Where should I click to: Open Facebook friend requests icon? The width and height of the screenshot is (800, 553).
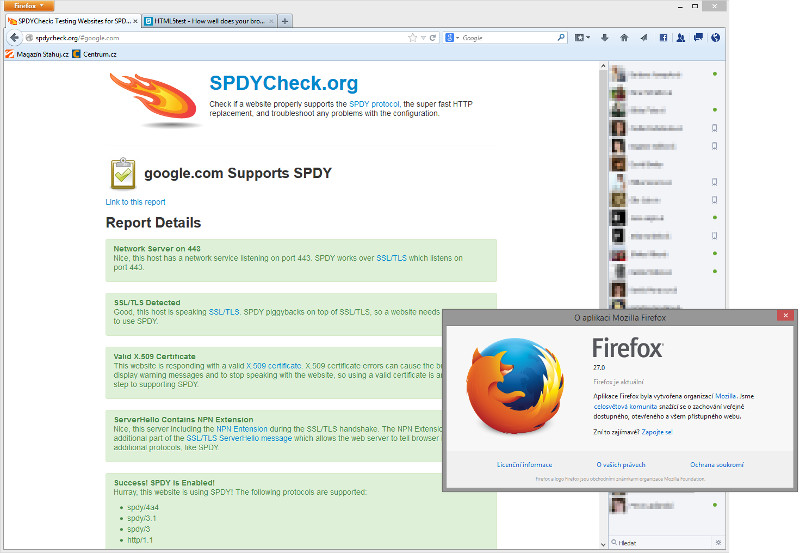tap(681, 38)
